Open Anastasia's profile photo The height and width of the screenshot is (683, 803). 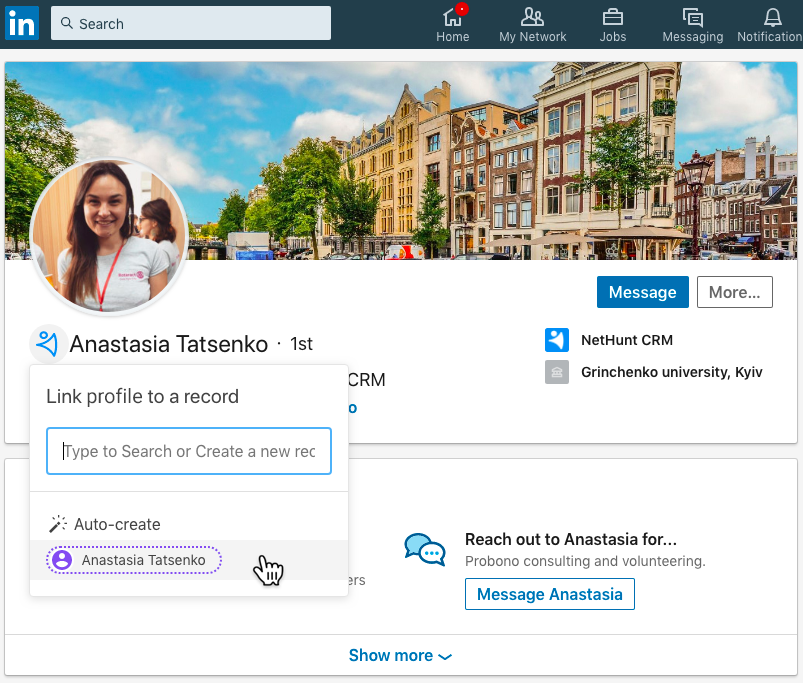[108, 236]
